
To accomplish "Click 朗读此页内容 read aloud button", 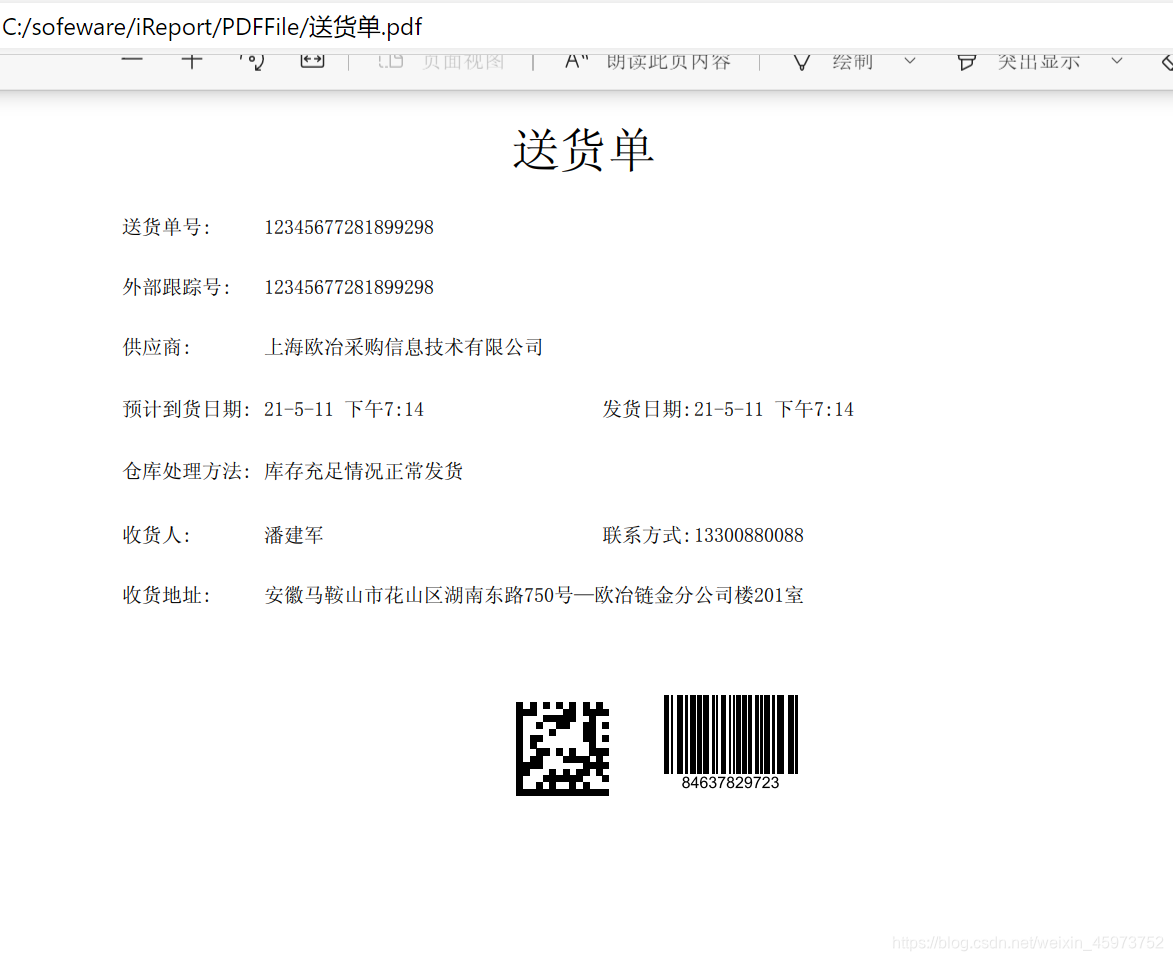I will (x=648, y=61).
